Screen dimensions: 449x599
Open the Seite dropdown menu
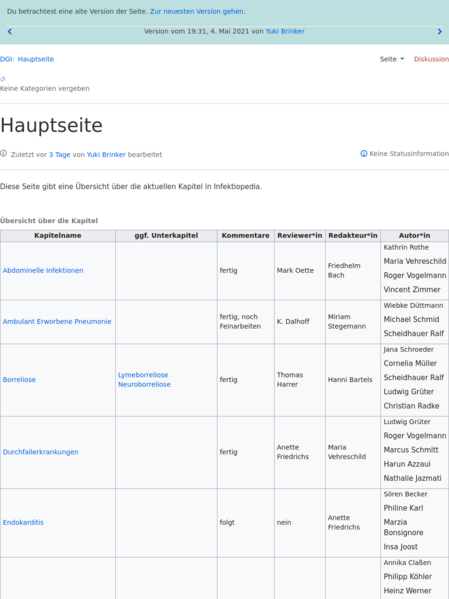coord(392,59)
